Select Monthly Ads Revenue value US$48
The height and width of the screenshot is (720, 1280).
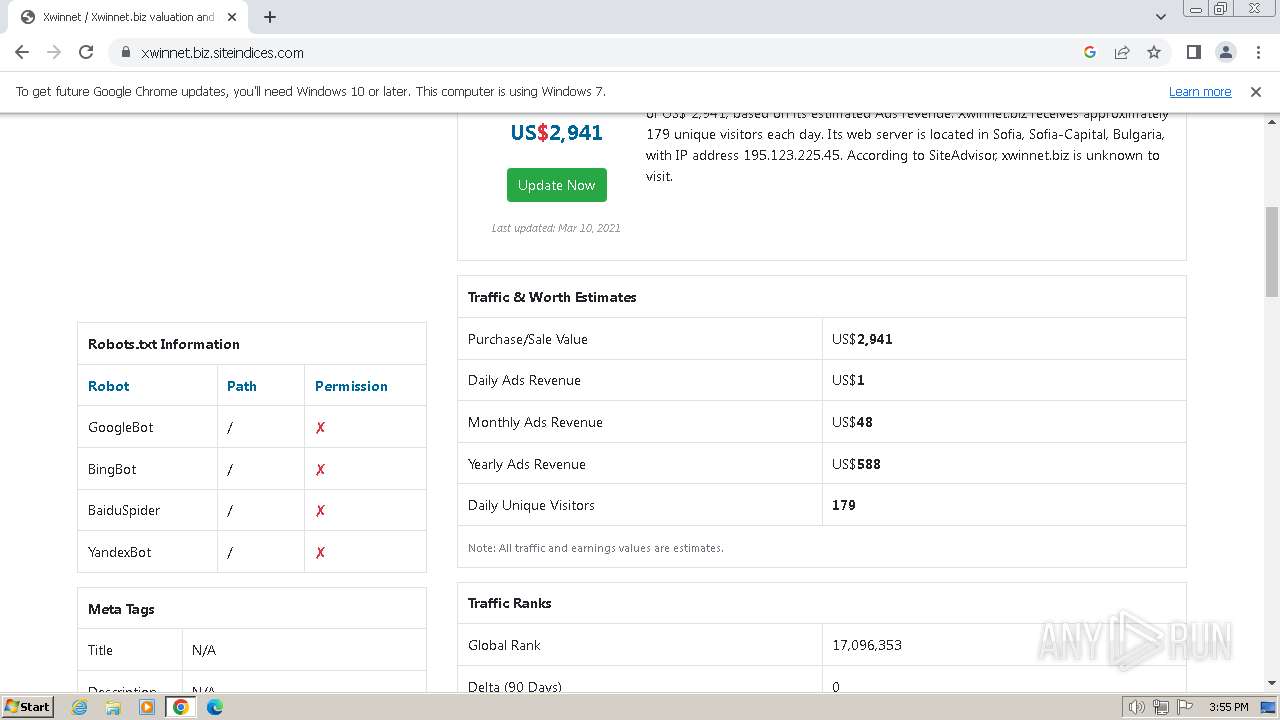pyautogui.click(x=852, y=422)
